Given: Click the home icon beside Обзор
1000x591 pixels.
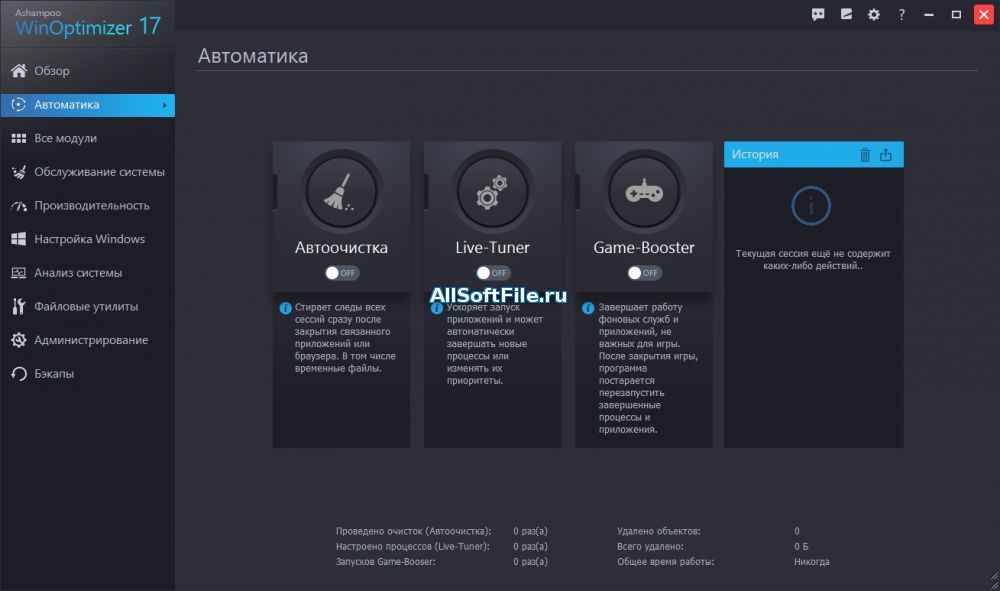Looking at the screenshot, I should tap(18, 70).
